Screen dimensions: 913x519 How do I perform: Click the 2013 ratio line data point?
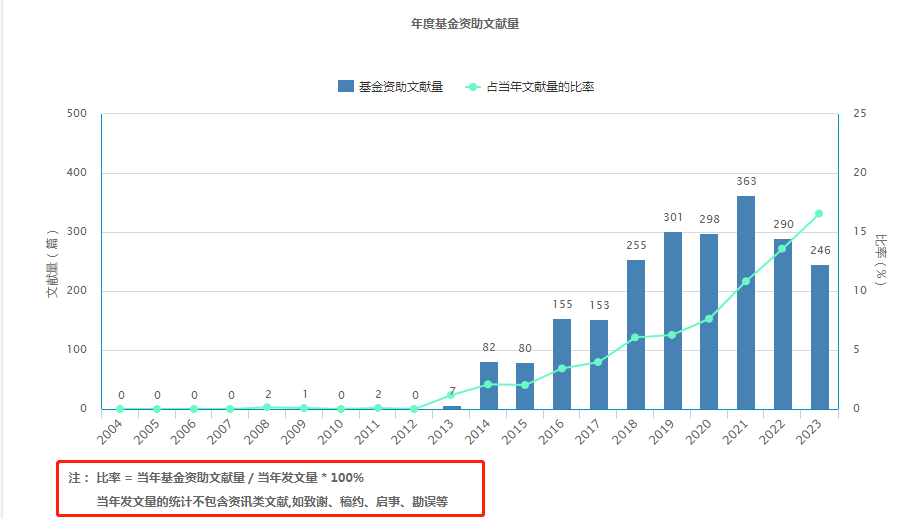[x=451, y=395]
